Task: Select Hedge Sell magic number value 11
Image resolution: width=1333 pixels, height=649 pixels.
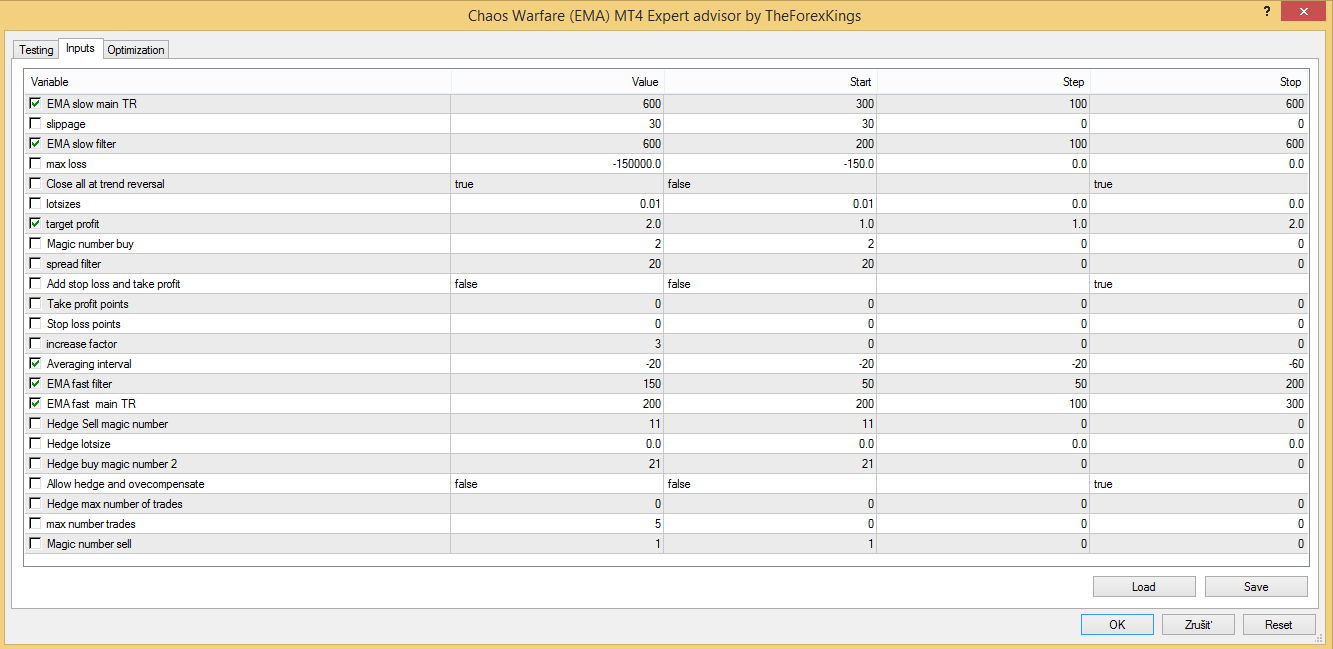Action: click(557, 424)
